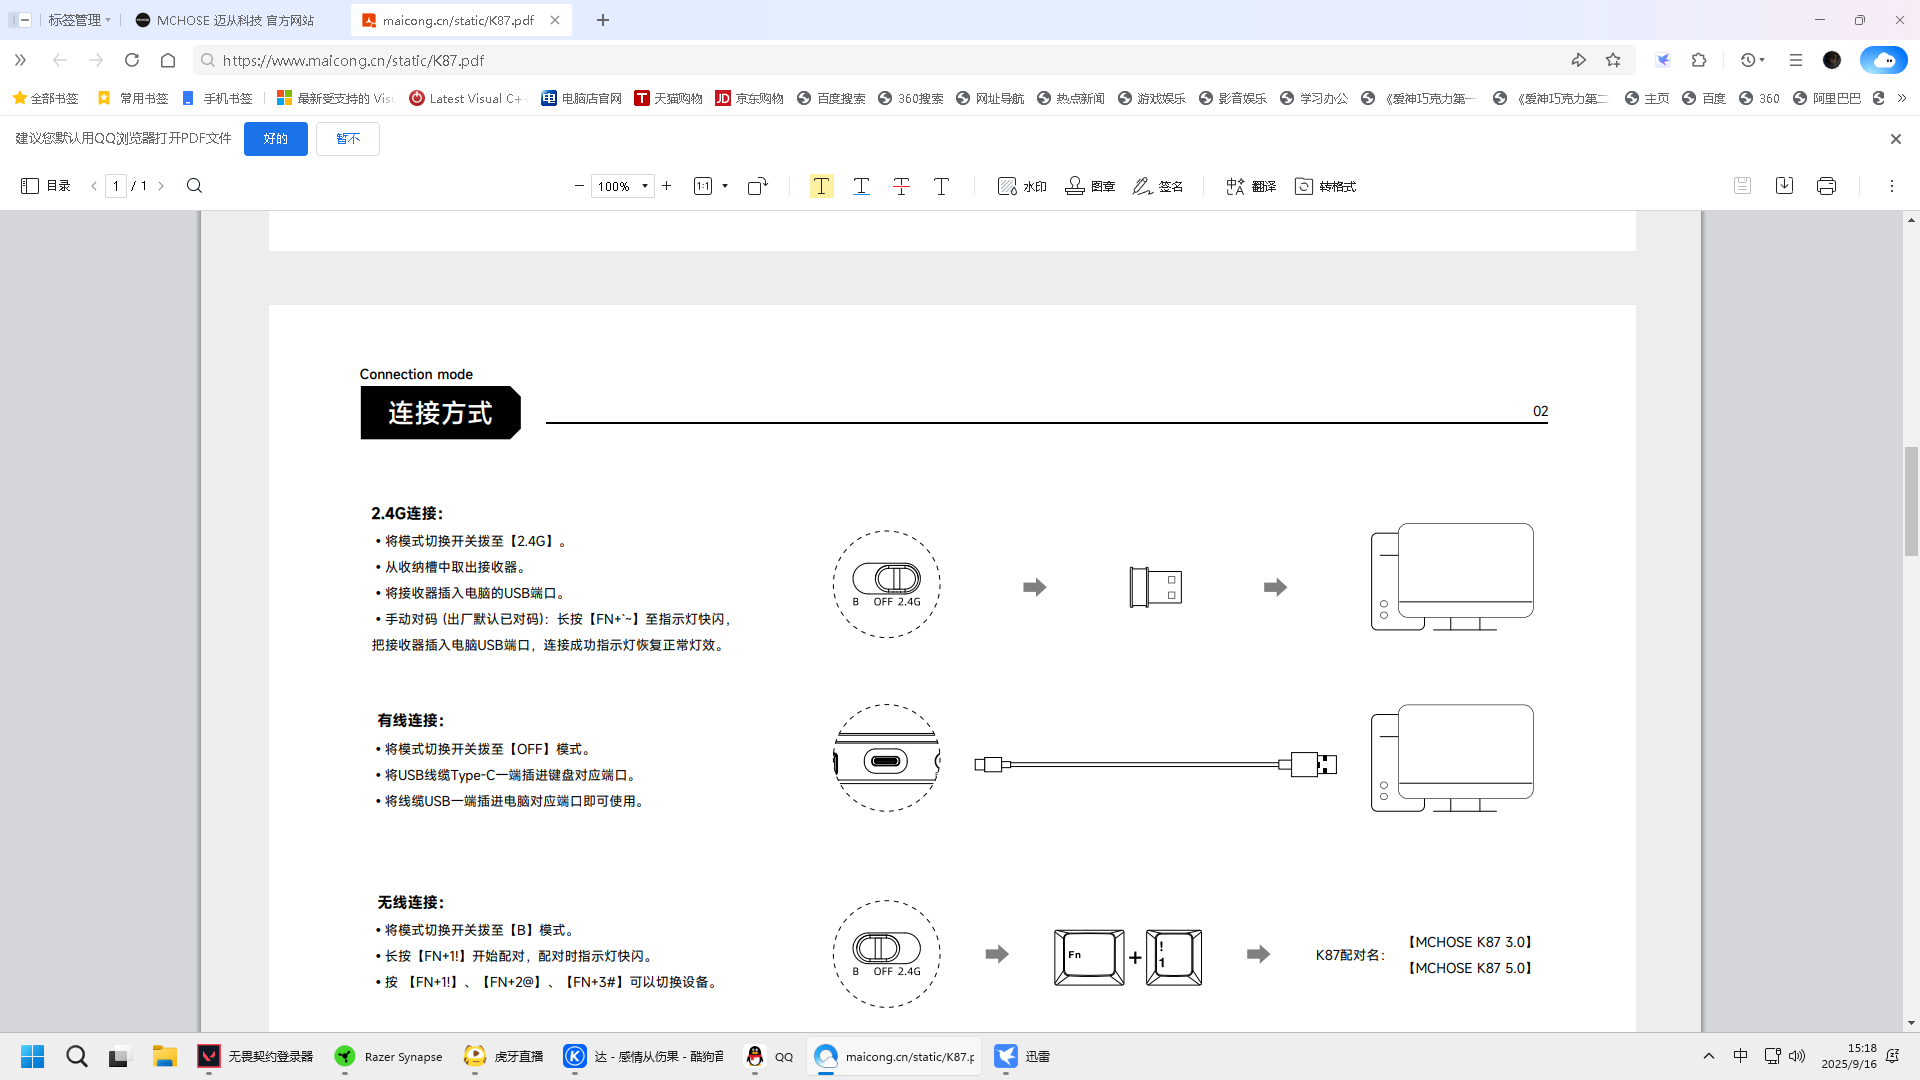Navigate back in browser history

click(x=60, y=60)
